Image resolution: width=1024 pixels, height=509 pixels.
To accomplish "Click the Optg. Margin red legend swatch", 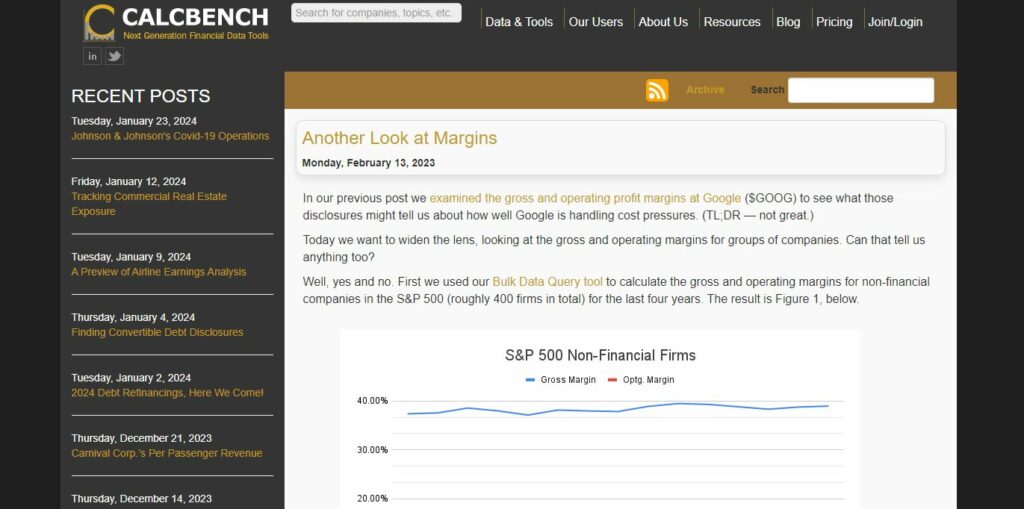I will click(x=613, y=380).
